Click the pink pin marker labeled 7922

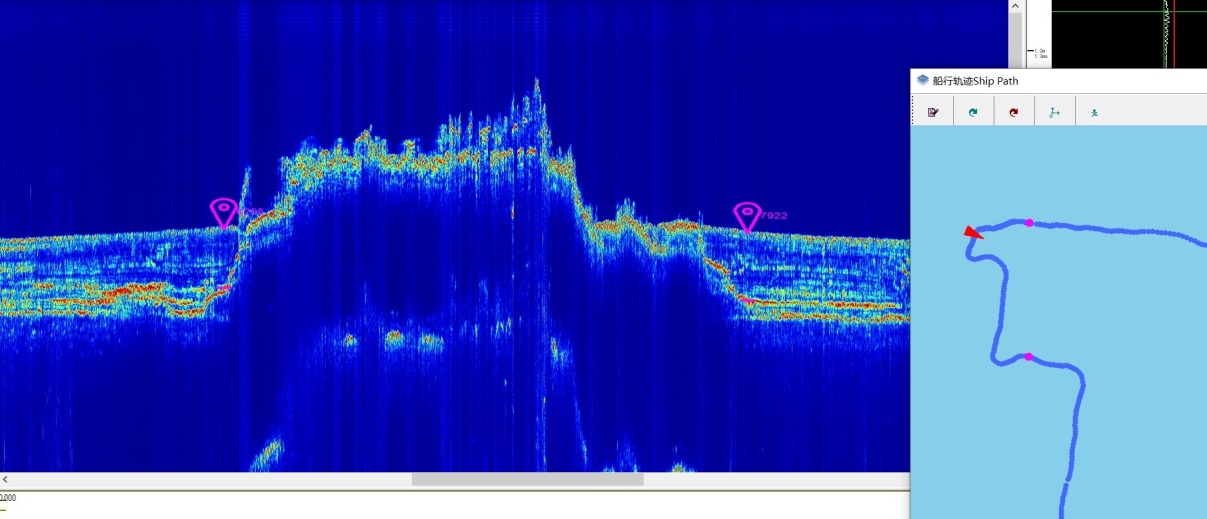click(746, 216)
